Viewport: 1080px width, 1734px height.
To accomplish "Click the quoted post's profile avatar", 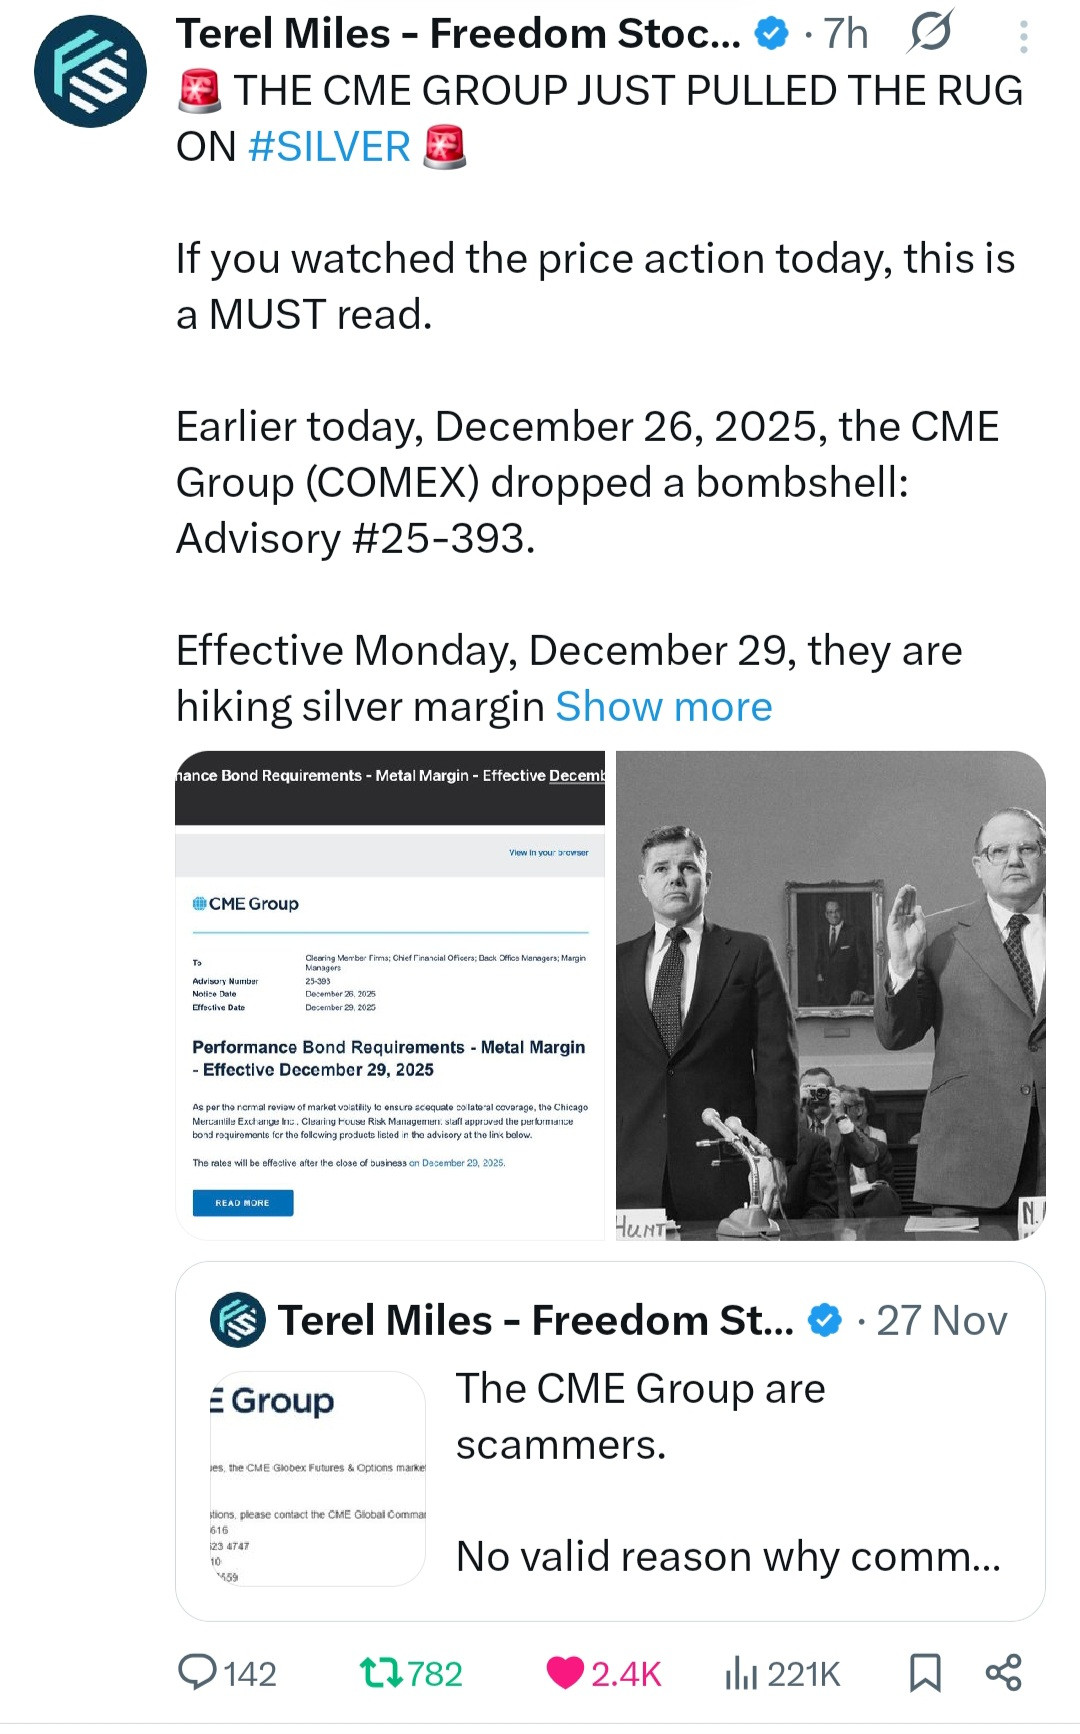I will (238, 1320).
